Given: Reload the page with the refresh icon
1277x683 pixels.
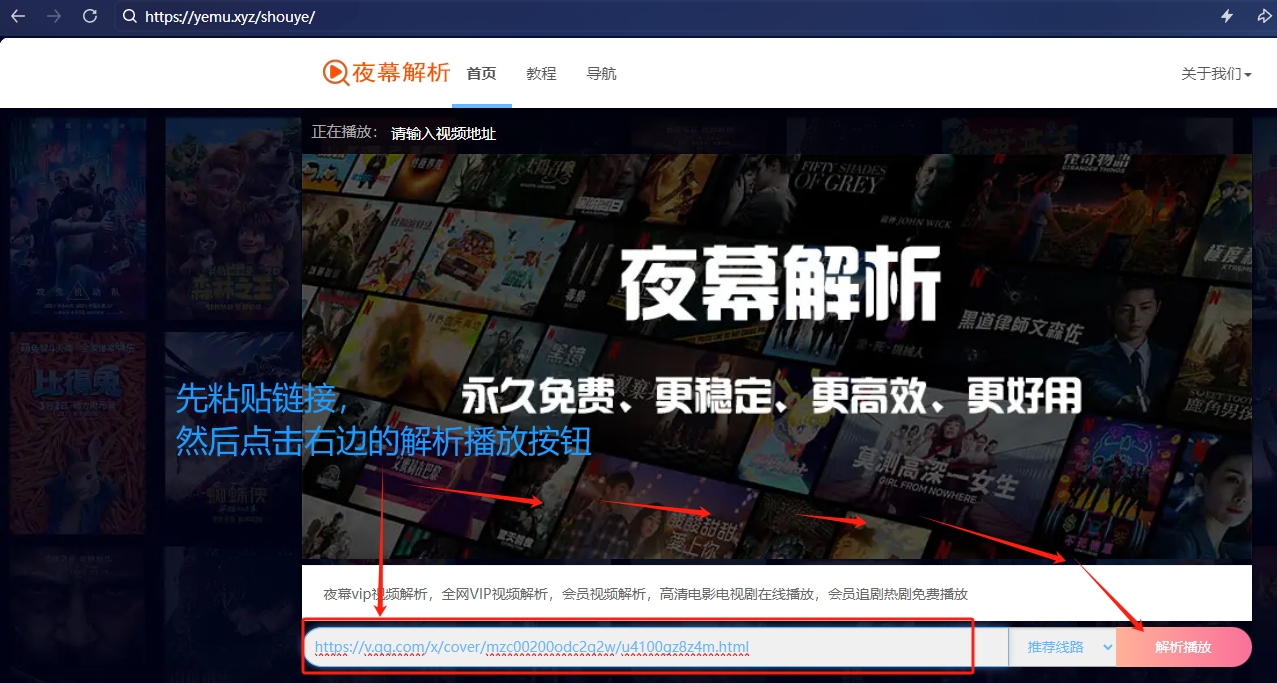Looking at the screenshot, I should point(90,16).
